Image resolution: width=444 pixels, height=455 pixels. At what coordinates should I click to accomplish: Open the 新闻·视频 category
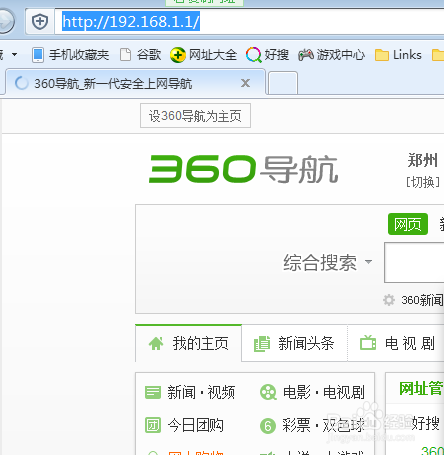coord(201,392)
